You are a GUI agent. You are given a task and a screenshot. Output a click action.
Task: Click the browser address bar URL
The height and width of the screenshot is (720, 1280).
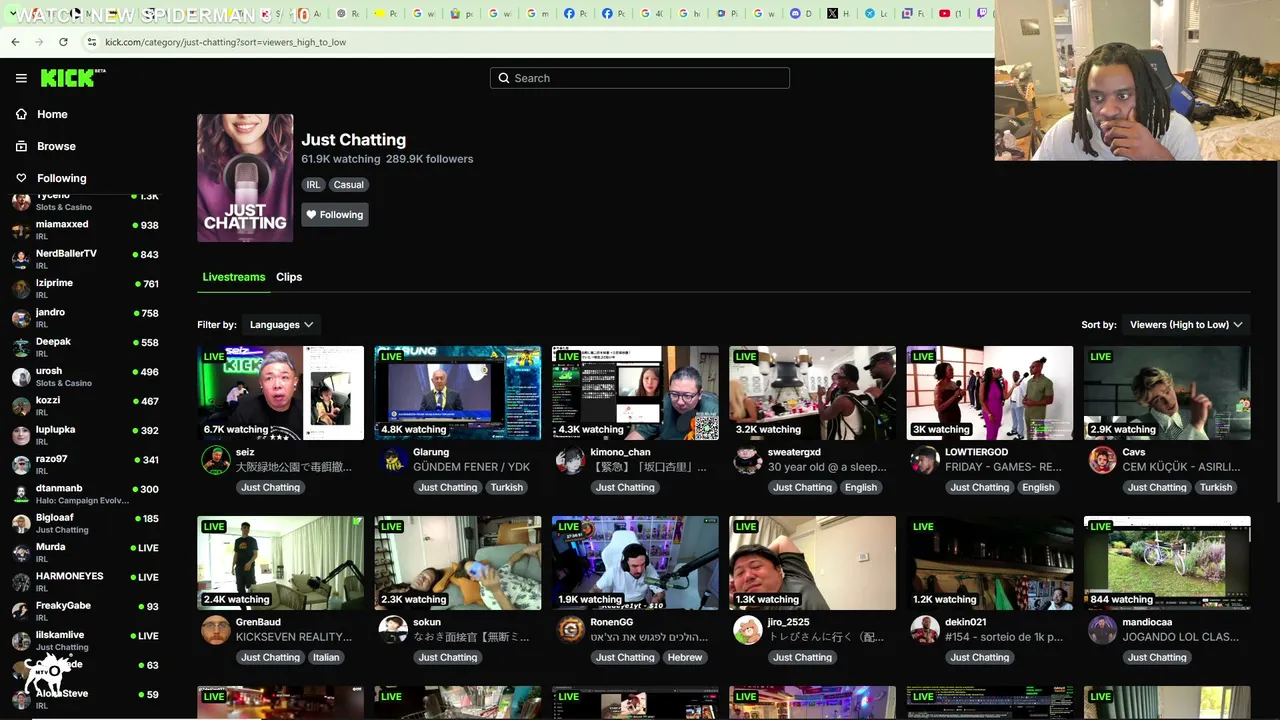(x=226, y=42)
